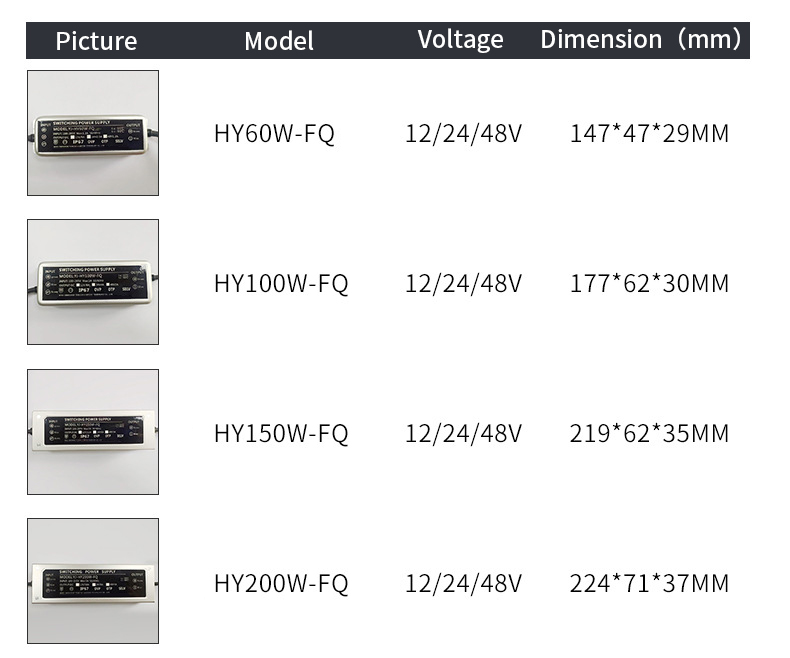Click the HY60W-FQ power supply thumbnail
The image size is (790, 658).
pyautogui.click(x=93, y=133)
